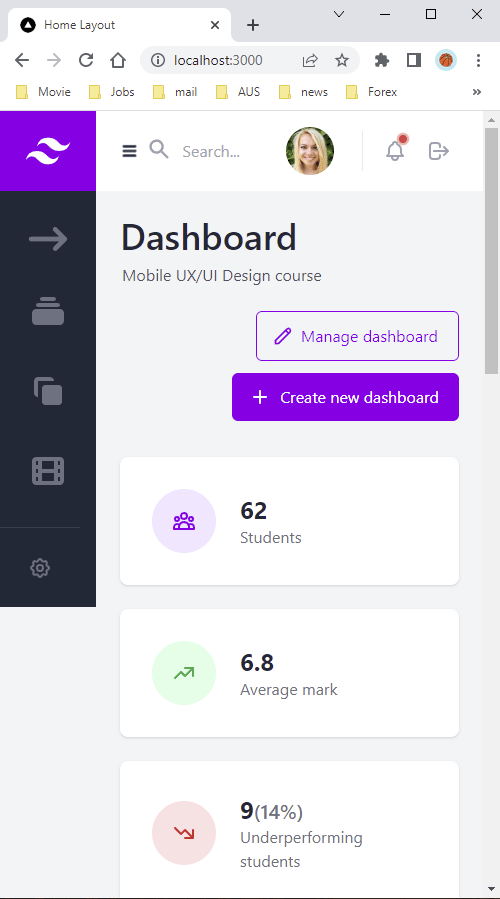Toggle the hamburger menu icon
This screenshot has height=899, width=500.
[x=130, y=151]
